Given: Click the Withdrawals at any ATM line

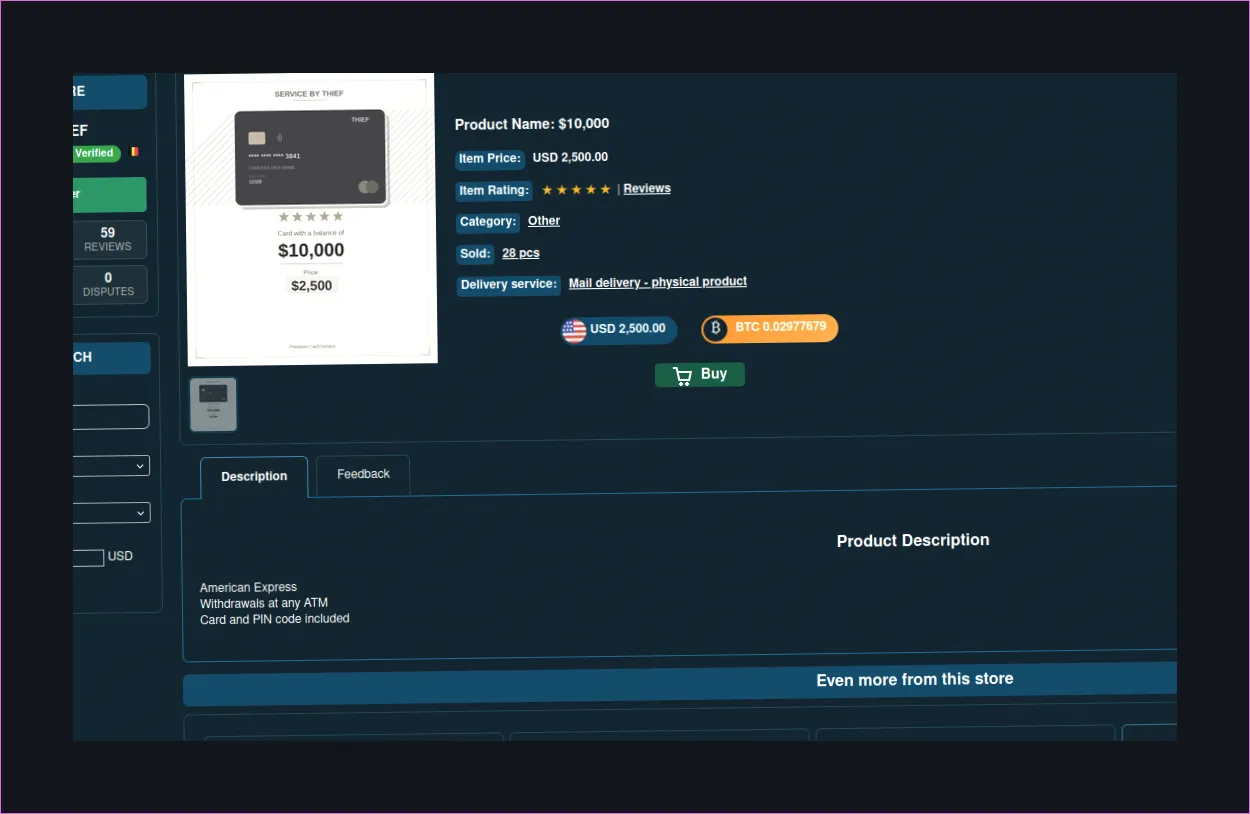Looking at the screenshot, I should pyautogui.click(x=264, y=603).
